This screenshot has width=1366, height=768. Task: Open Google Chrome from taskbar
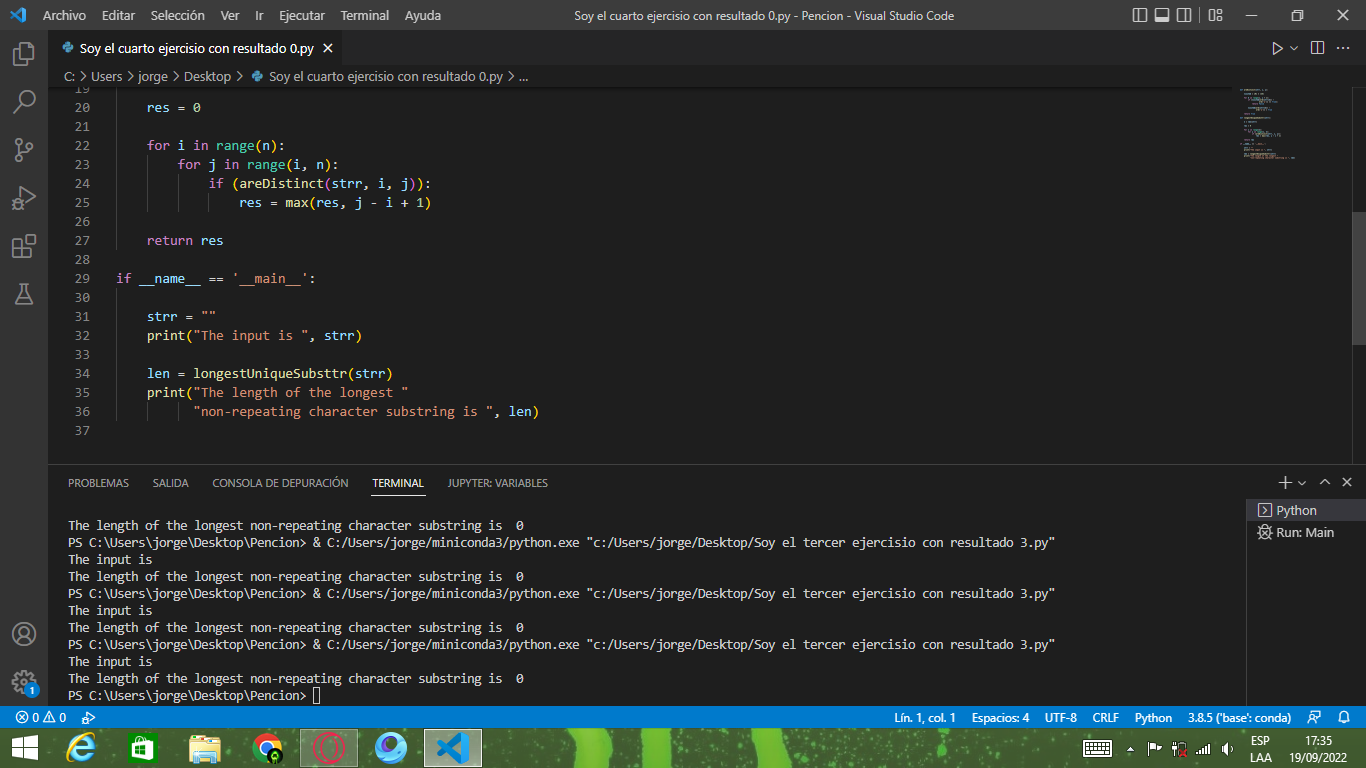[x=267, y=748]
